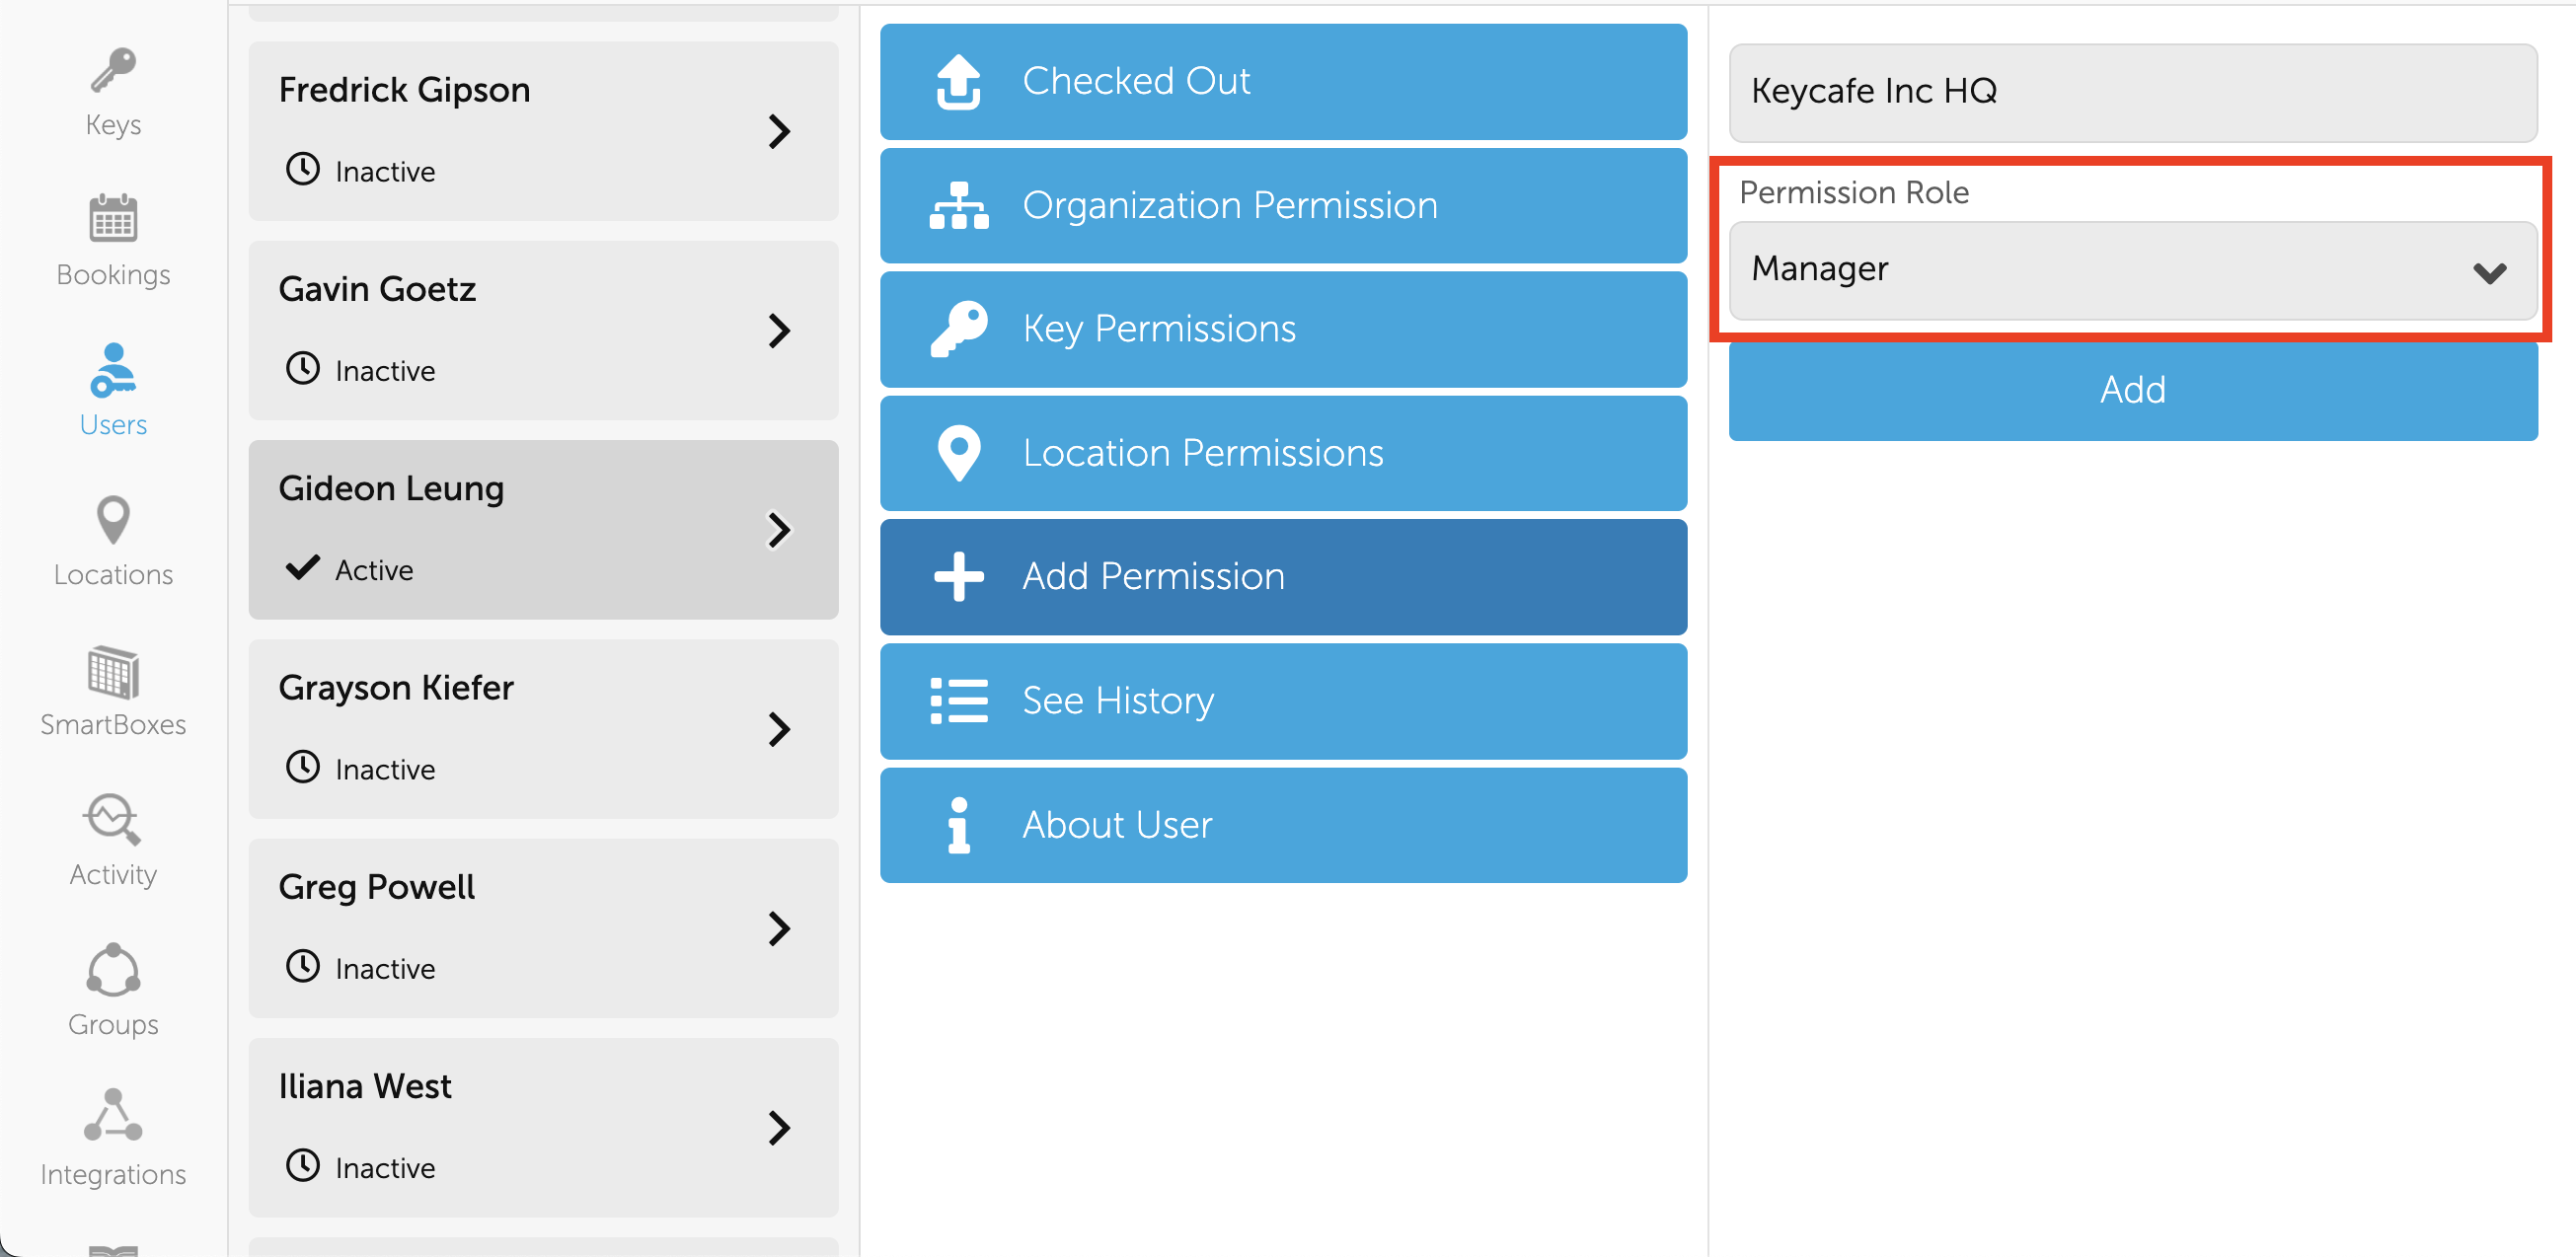2576x1257 pixels.
Task: Expand Gavin Goetz's chevron arrow
Action: click(779, 330)
